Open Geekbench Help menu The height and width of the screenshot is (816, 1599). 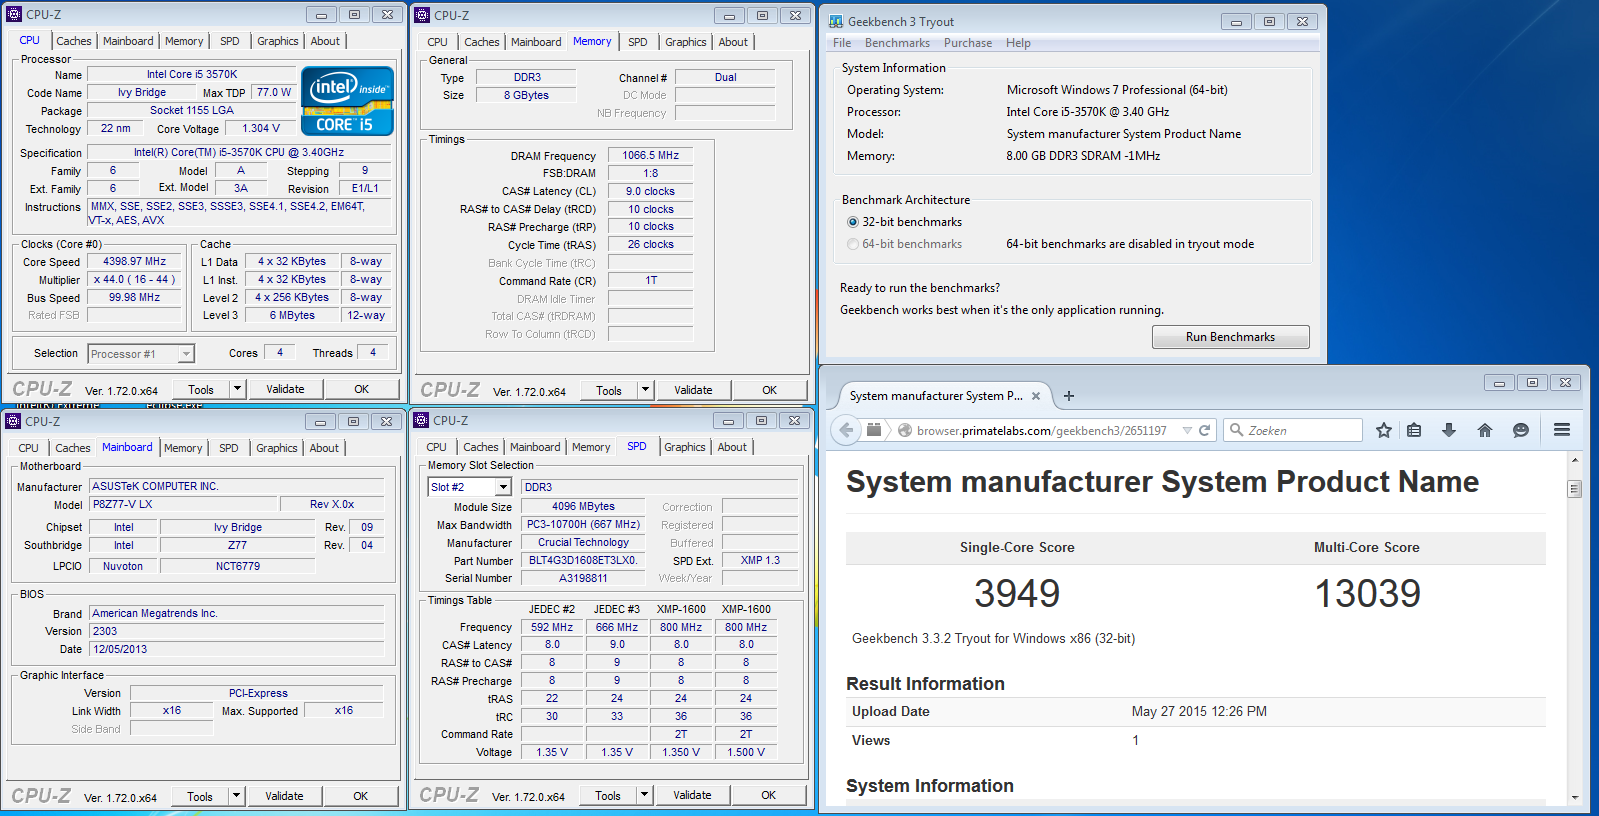[x=1018, y=43]
